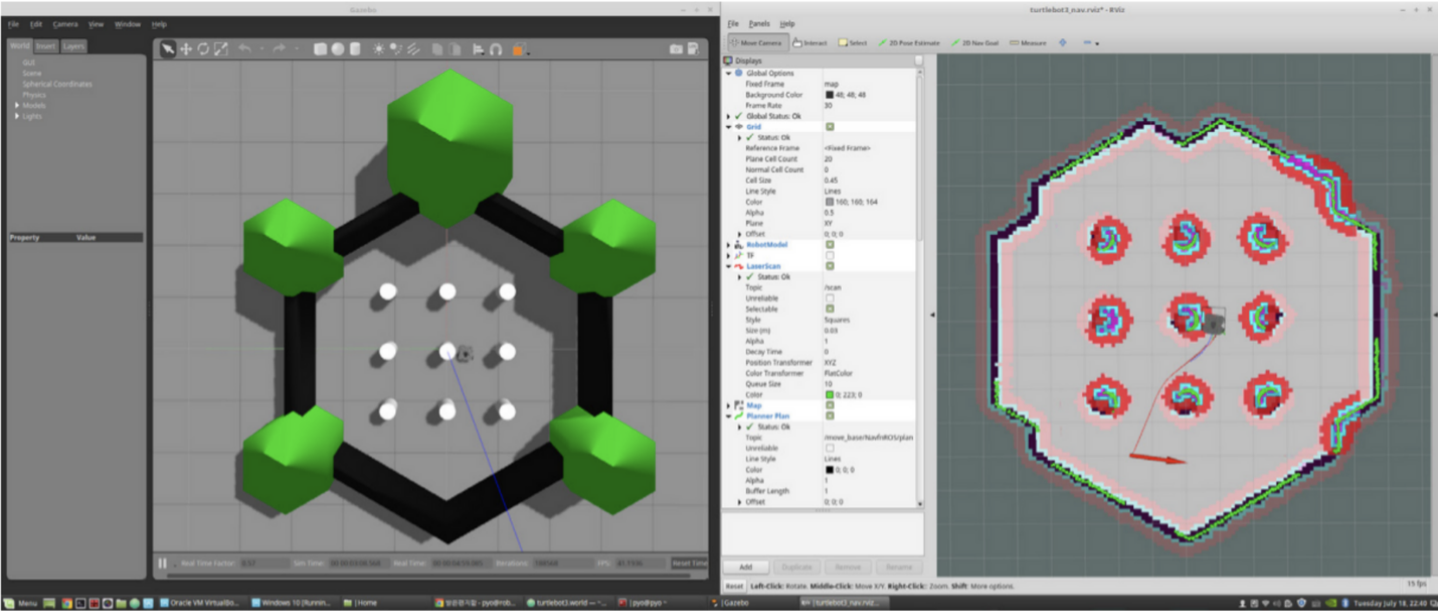
Task: Expand the TF display item
Action: coord(729,256)
